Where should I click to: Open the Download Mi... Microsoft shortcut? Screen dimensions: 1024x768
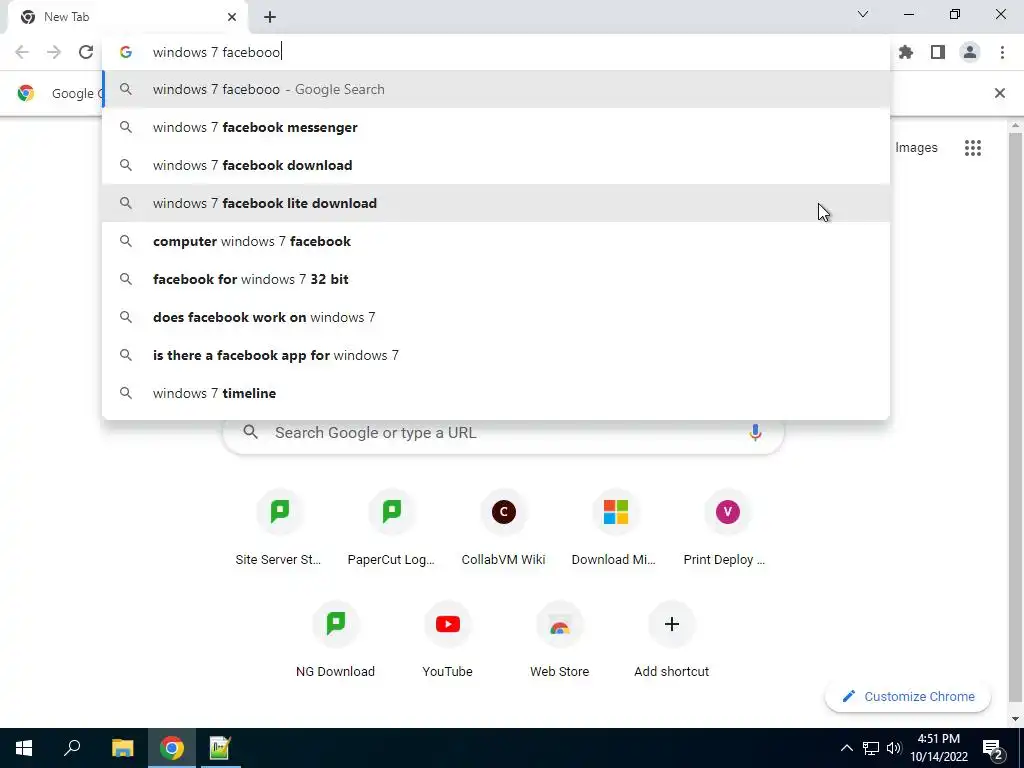[615, 529]
